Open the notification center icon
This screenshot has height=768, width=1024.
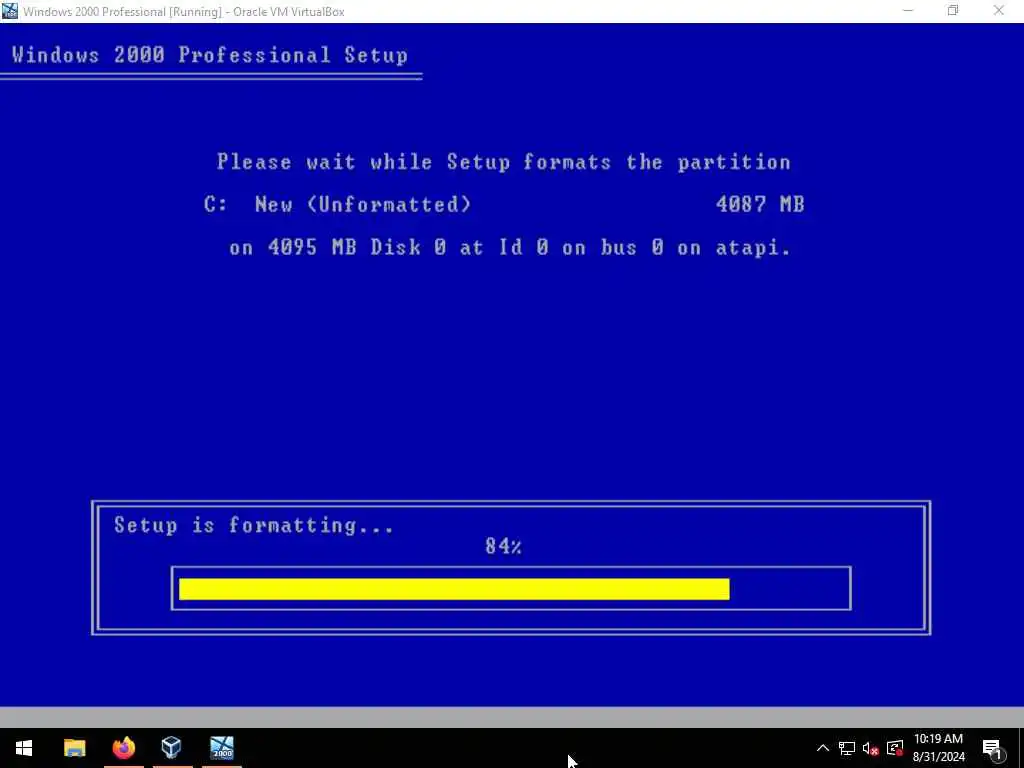(x=992, y=748)
